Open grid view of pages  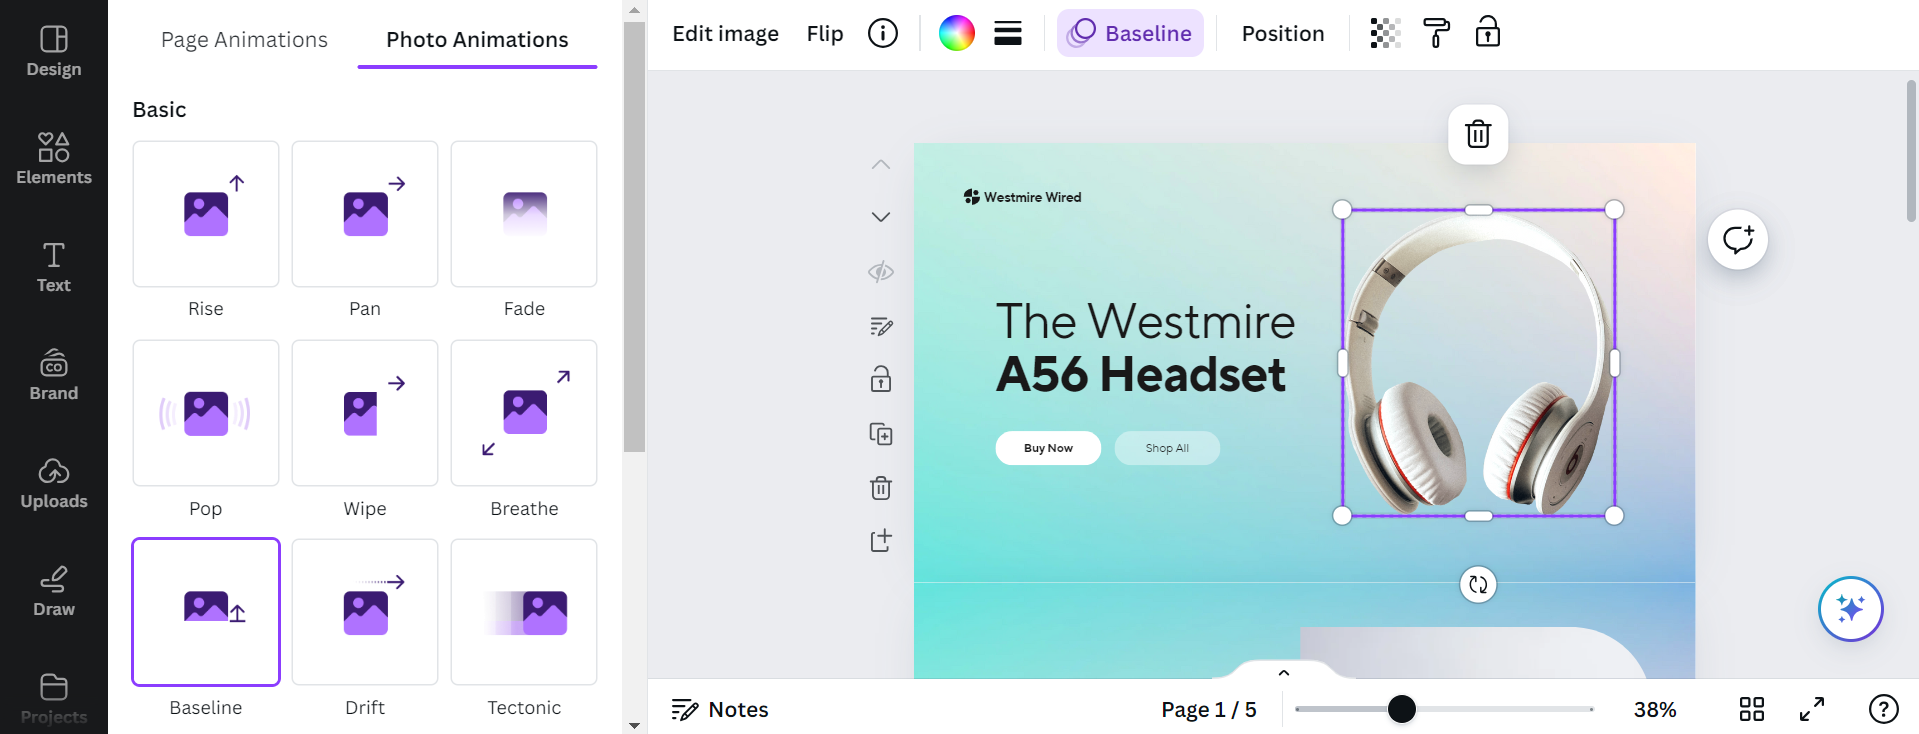1751,709
